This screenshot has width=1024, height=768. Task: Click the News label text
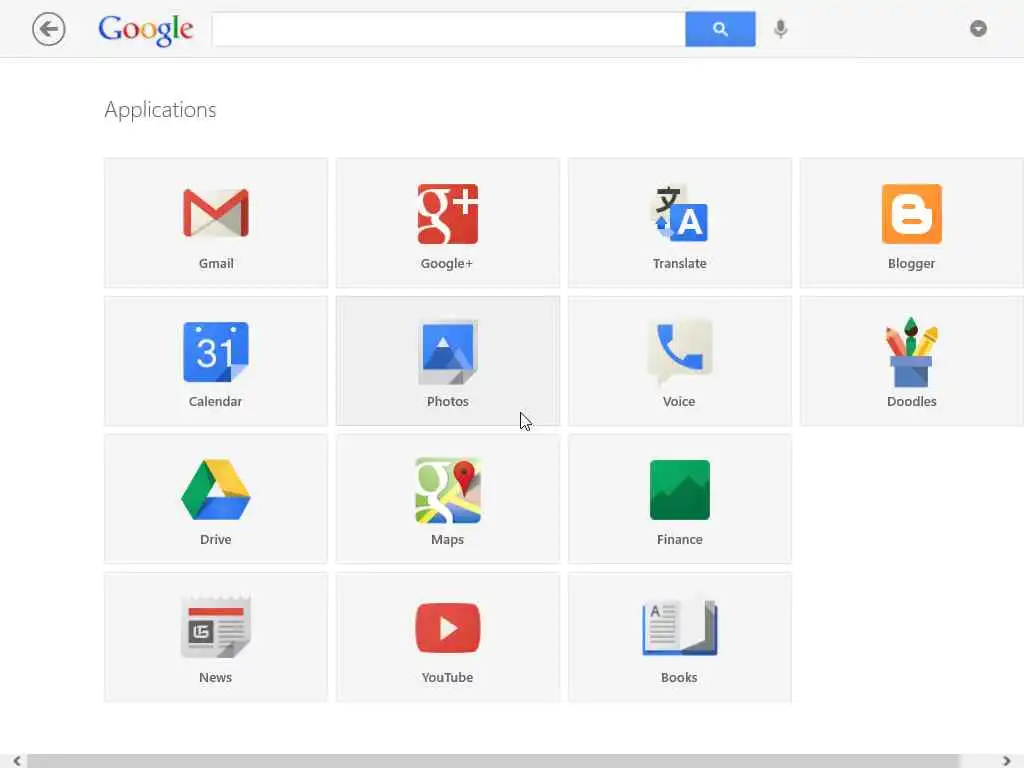216,677
